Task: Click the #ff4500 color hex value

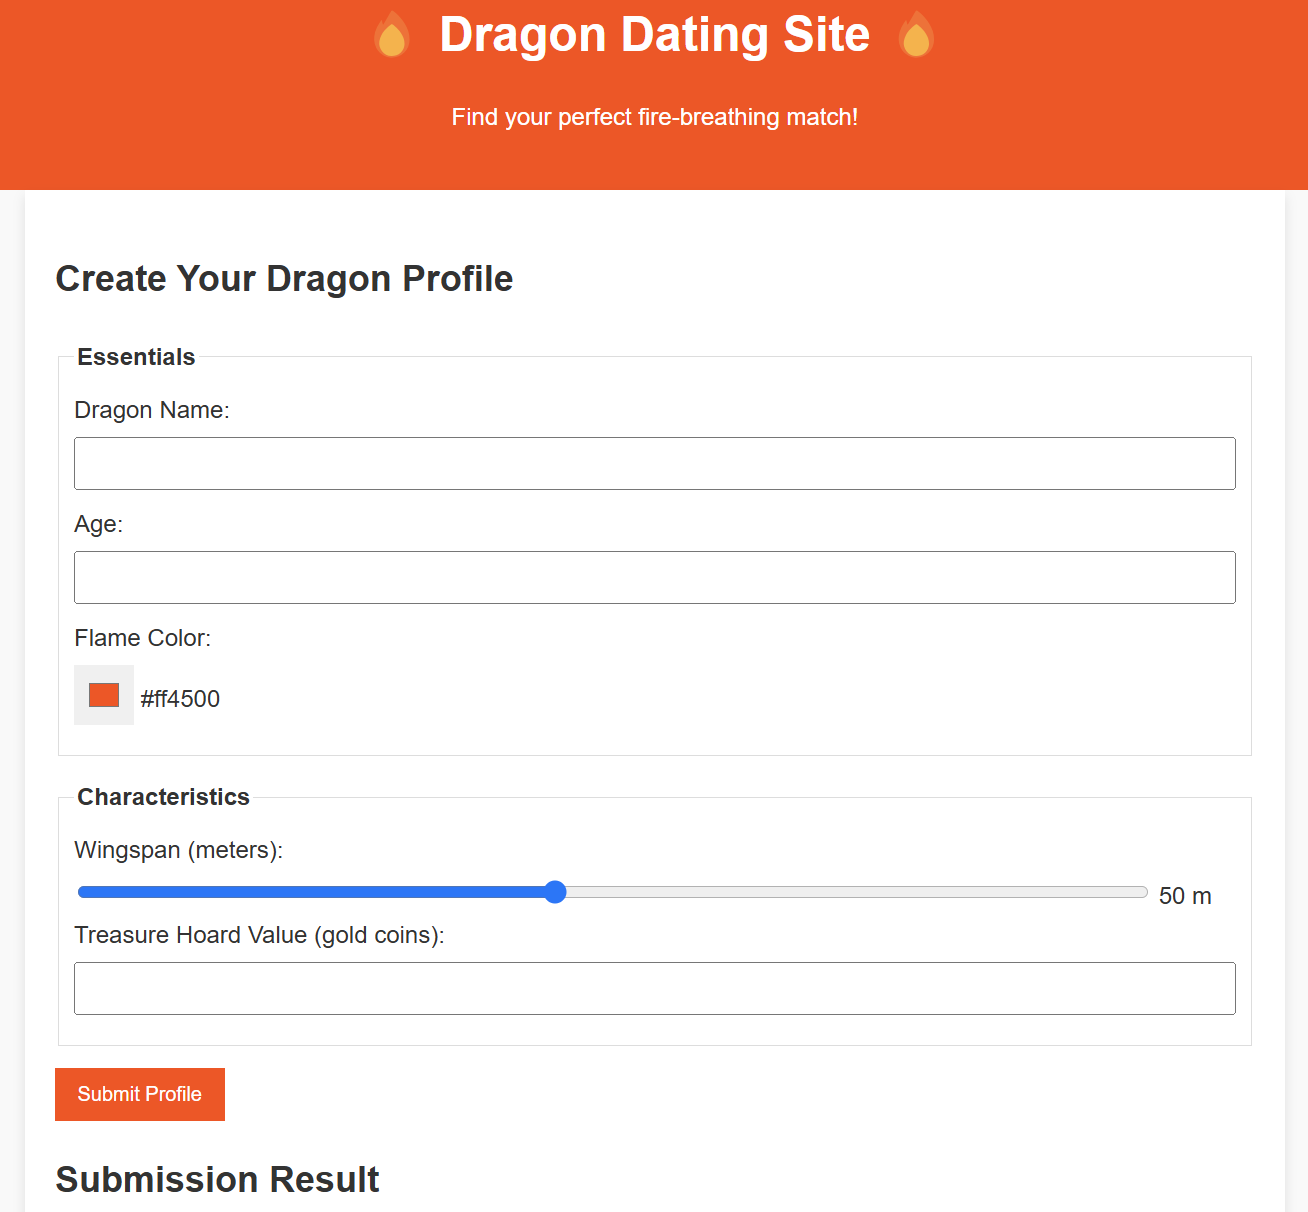Action: click(180, 699)
